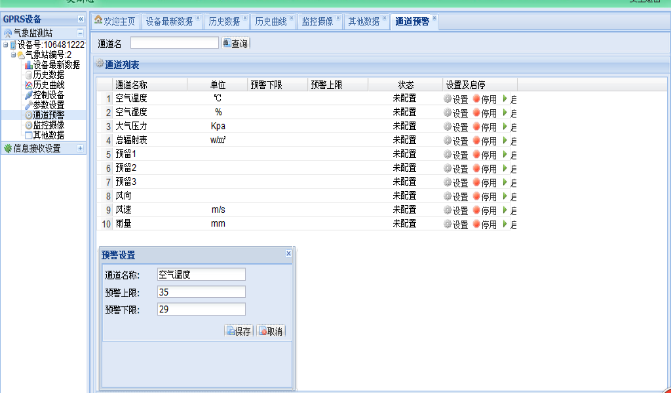Click the 查询 search button
Screen dimensions: 671x393
(x=235, y=43)
